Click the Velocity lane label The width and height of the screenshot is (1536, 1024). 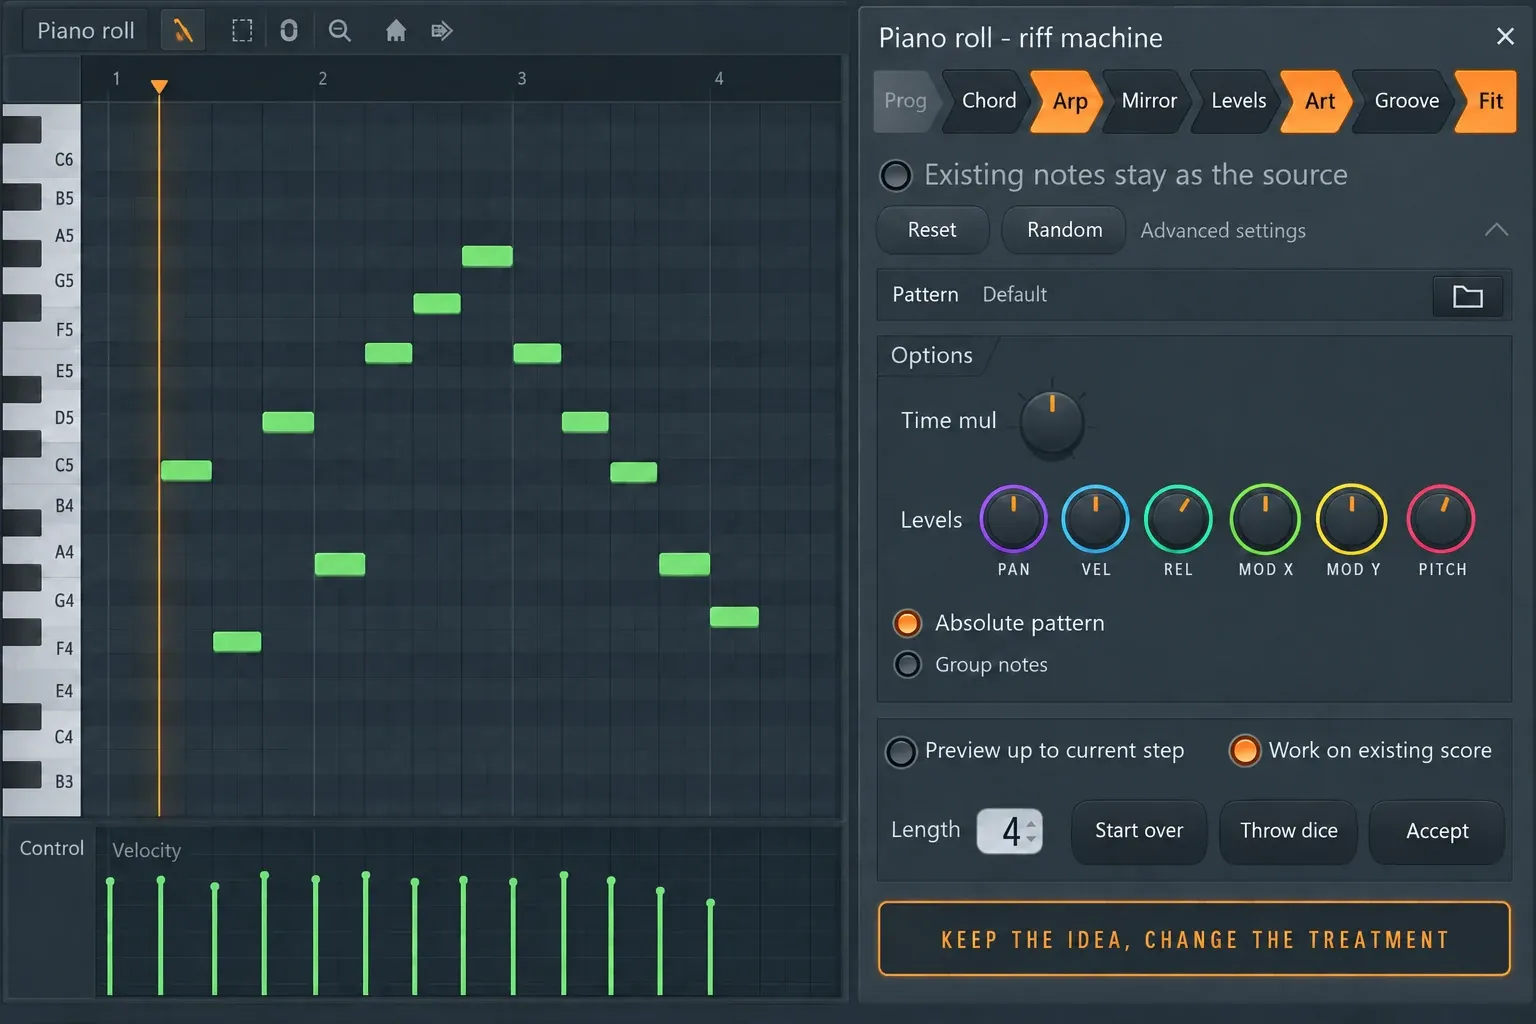coord(146,851)
